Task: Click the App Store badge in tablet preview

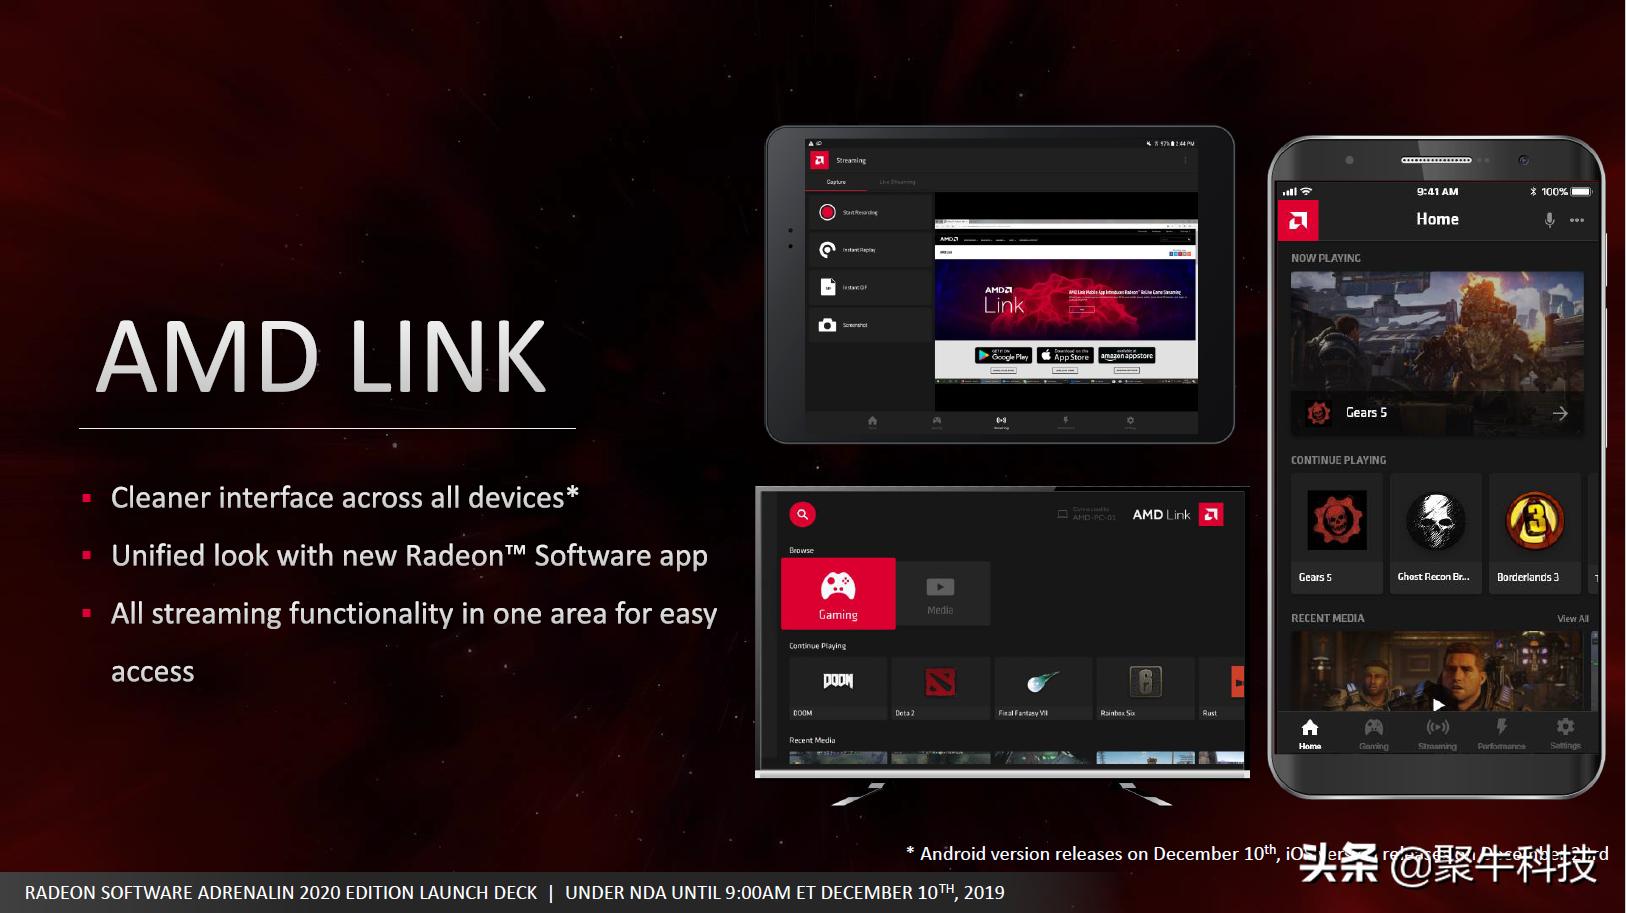Action: (x=1065, y=355)
